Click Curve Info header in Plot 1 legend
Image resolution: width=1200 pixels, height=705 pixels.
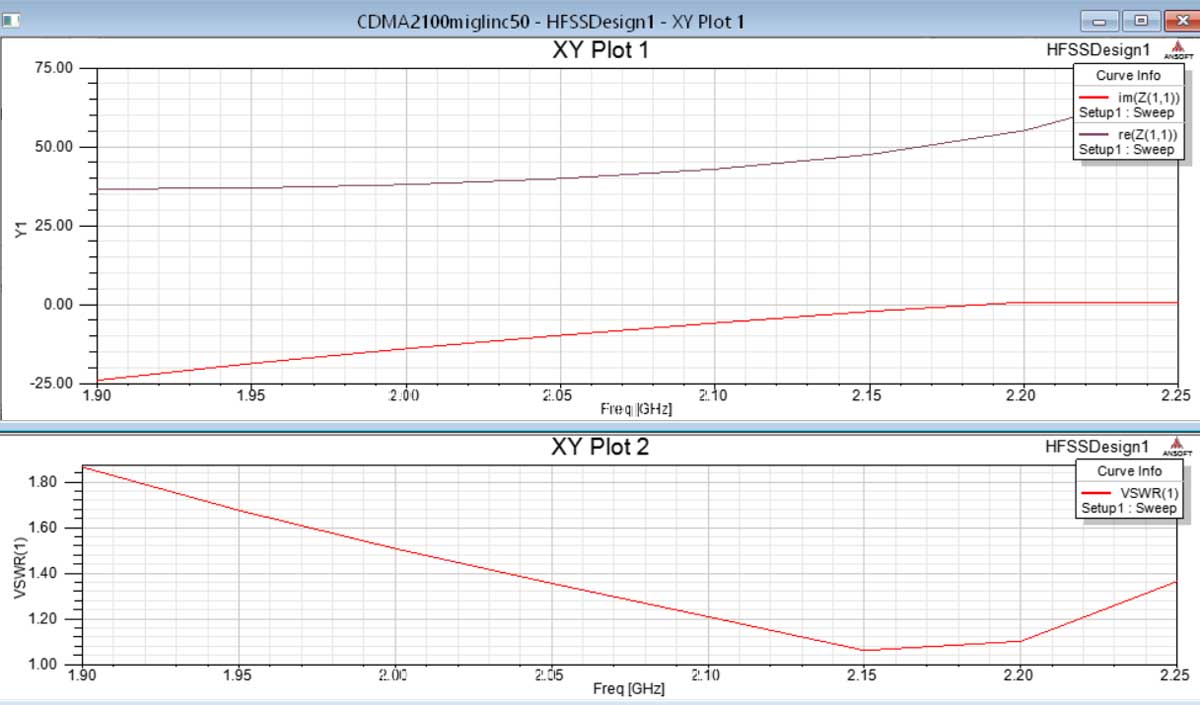pyautogui.click(x=1129, y=75)
